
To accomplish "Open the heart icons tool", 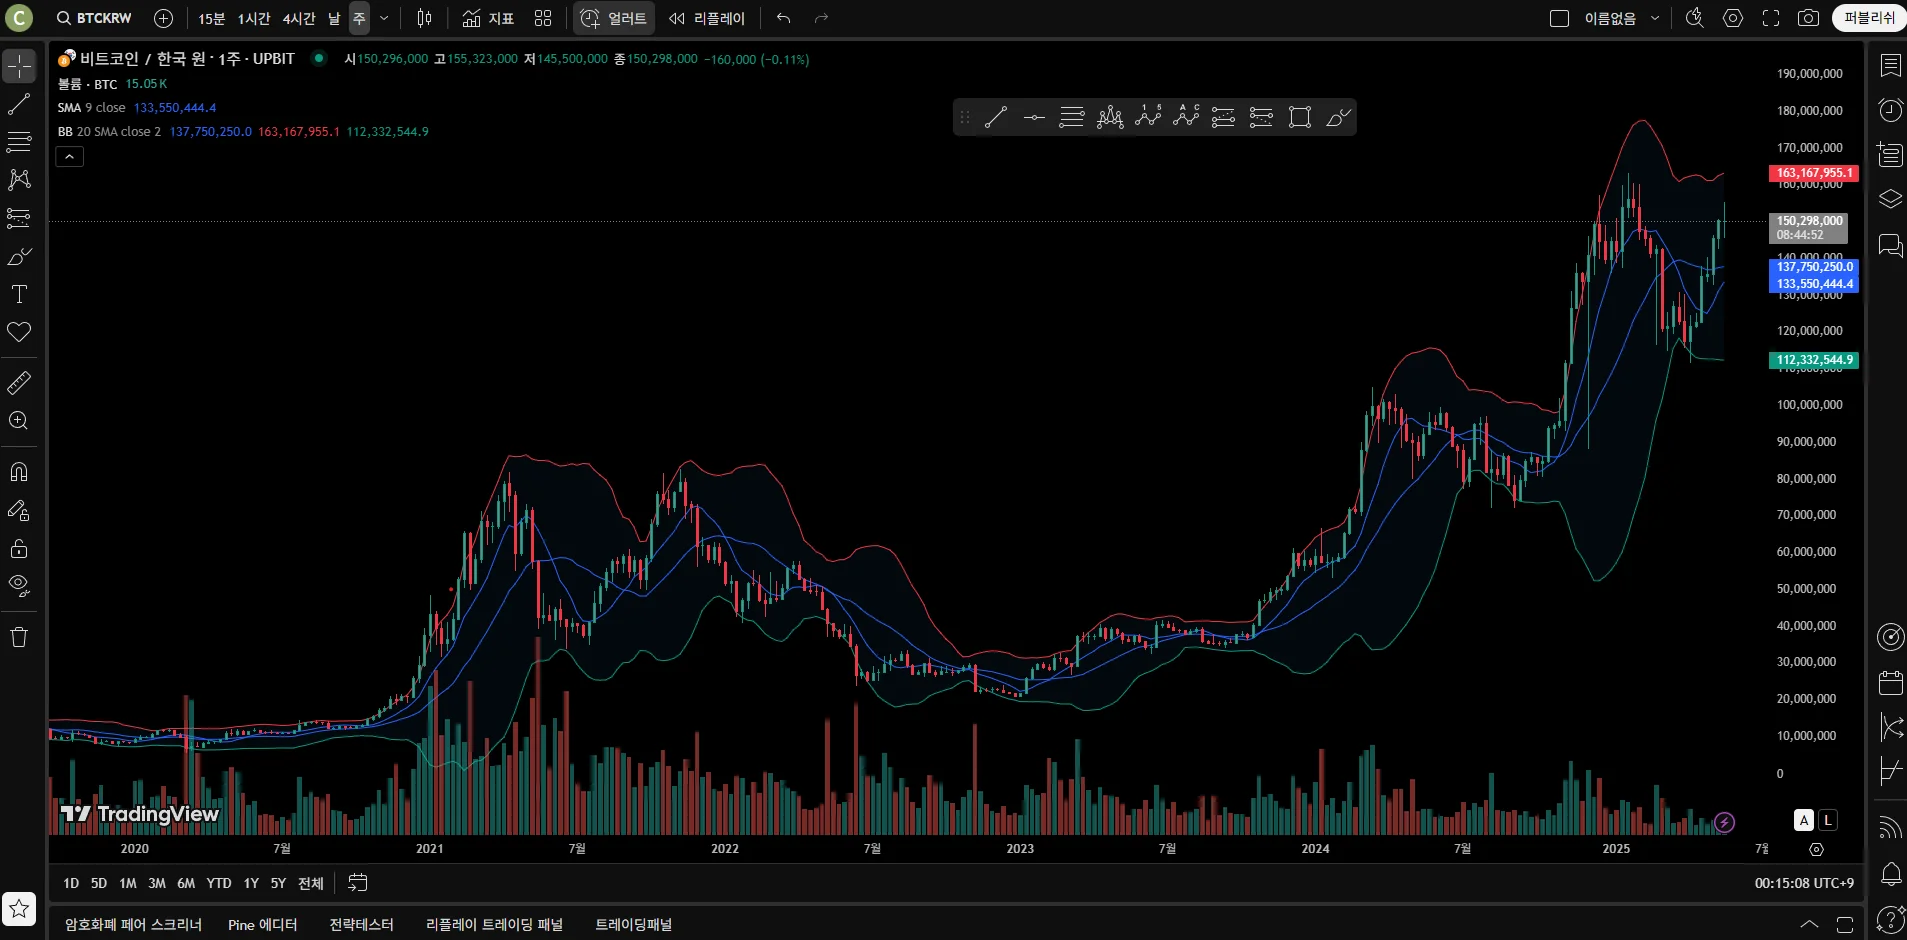I will [x=19, y=332].
